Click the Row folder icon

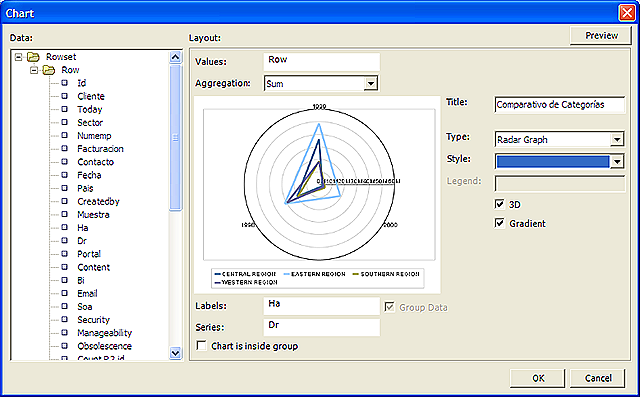click(x=49, y=70)
